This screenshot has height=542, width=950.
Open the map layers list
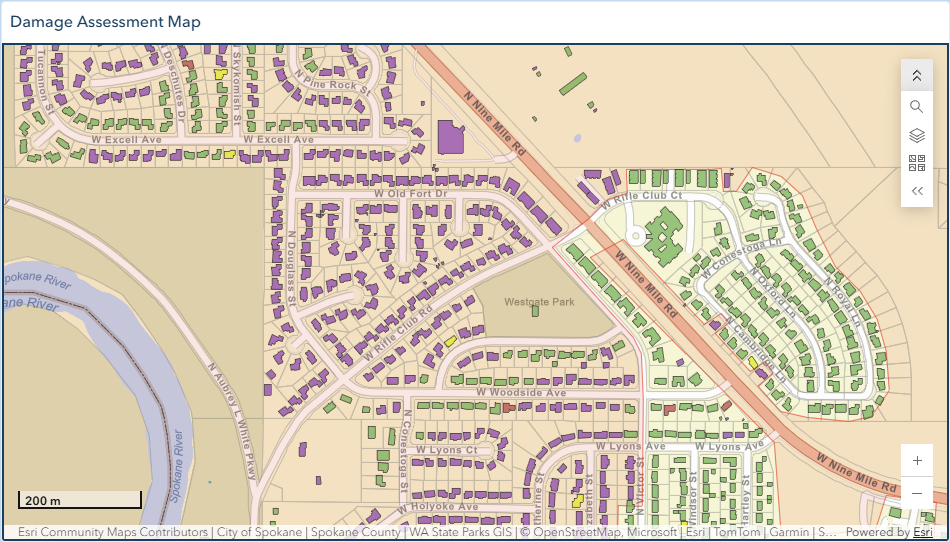[917, 136]
